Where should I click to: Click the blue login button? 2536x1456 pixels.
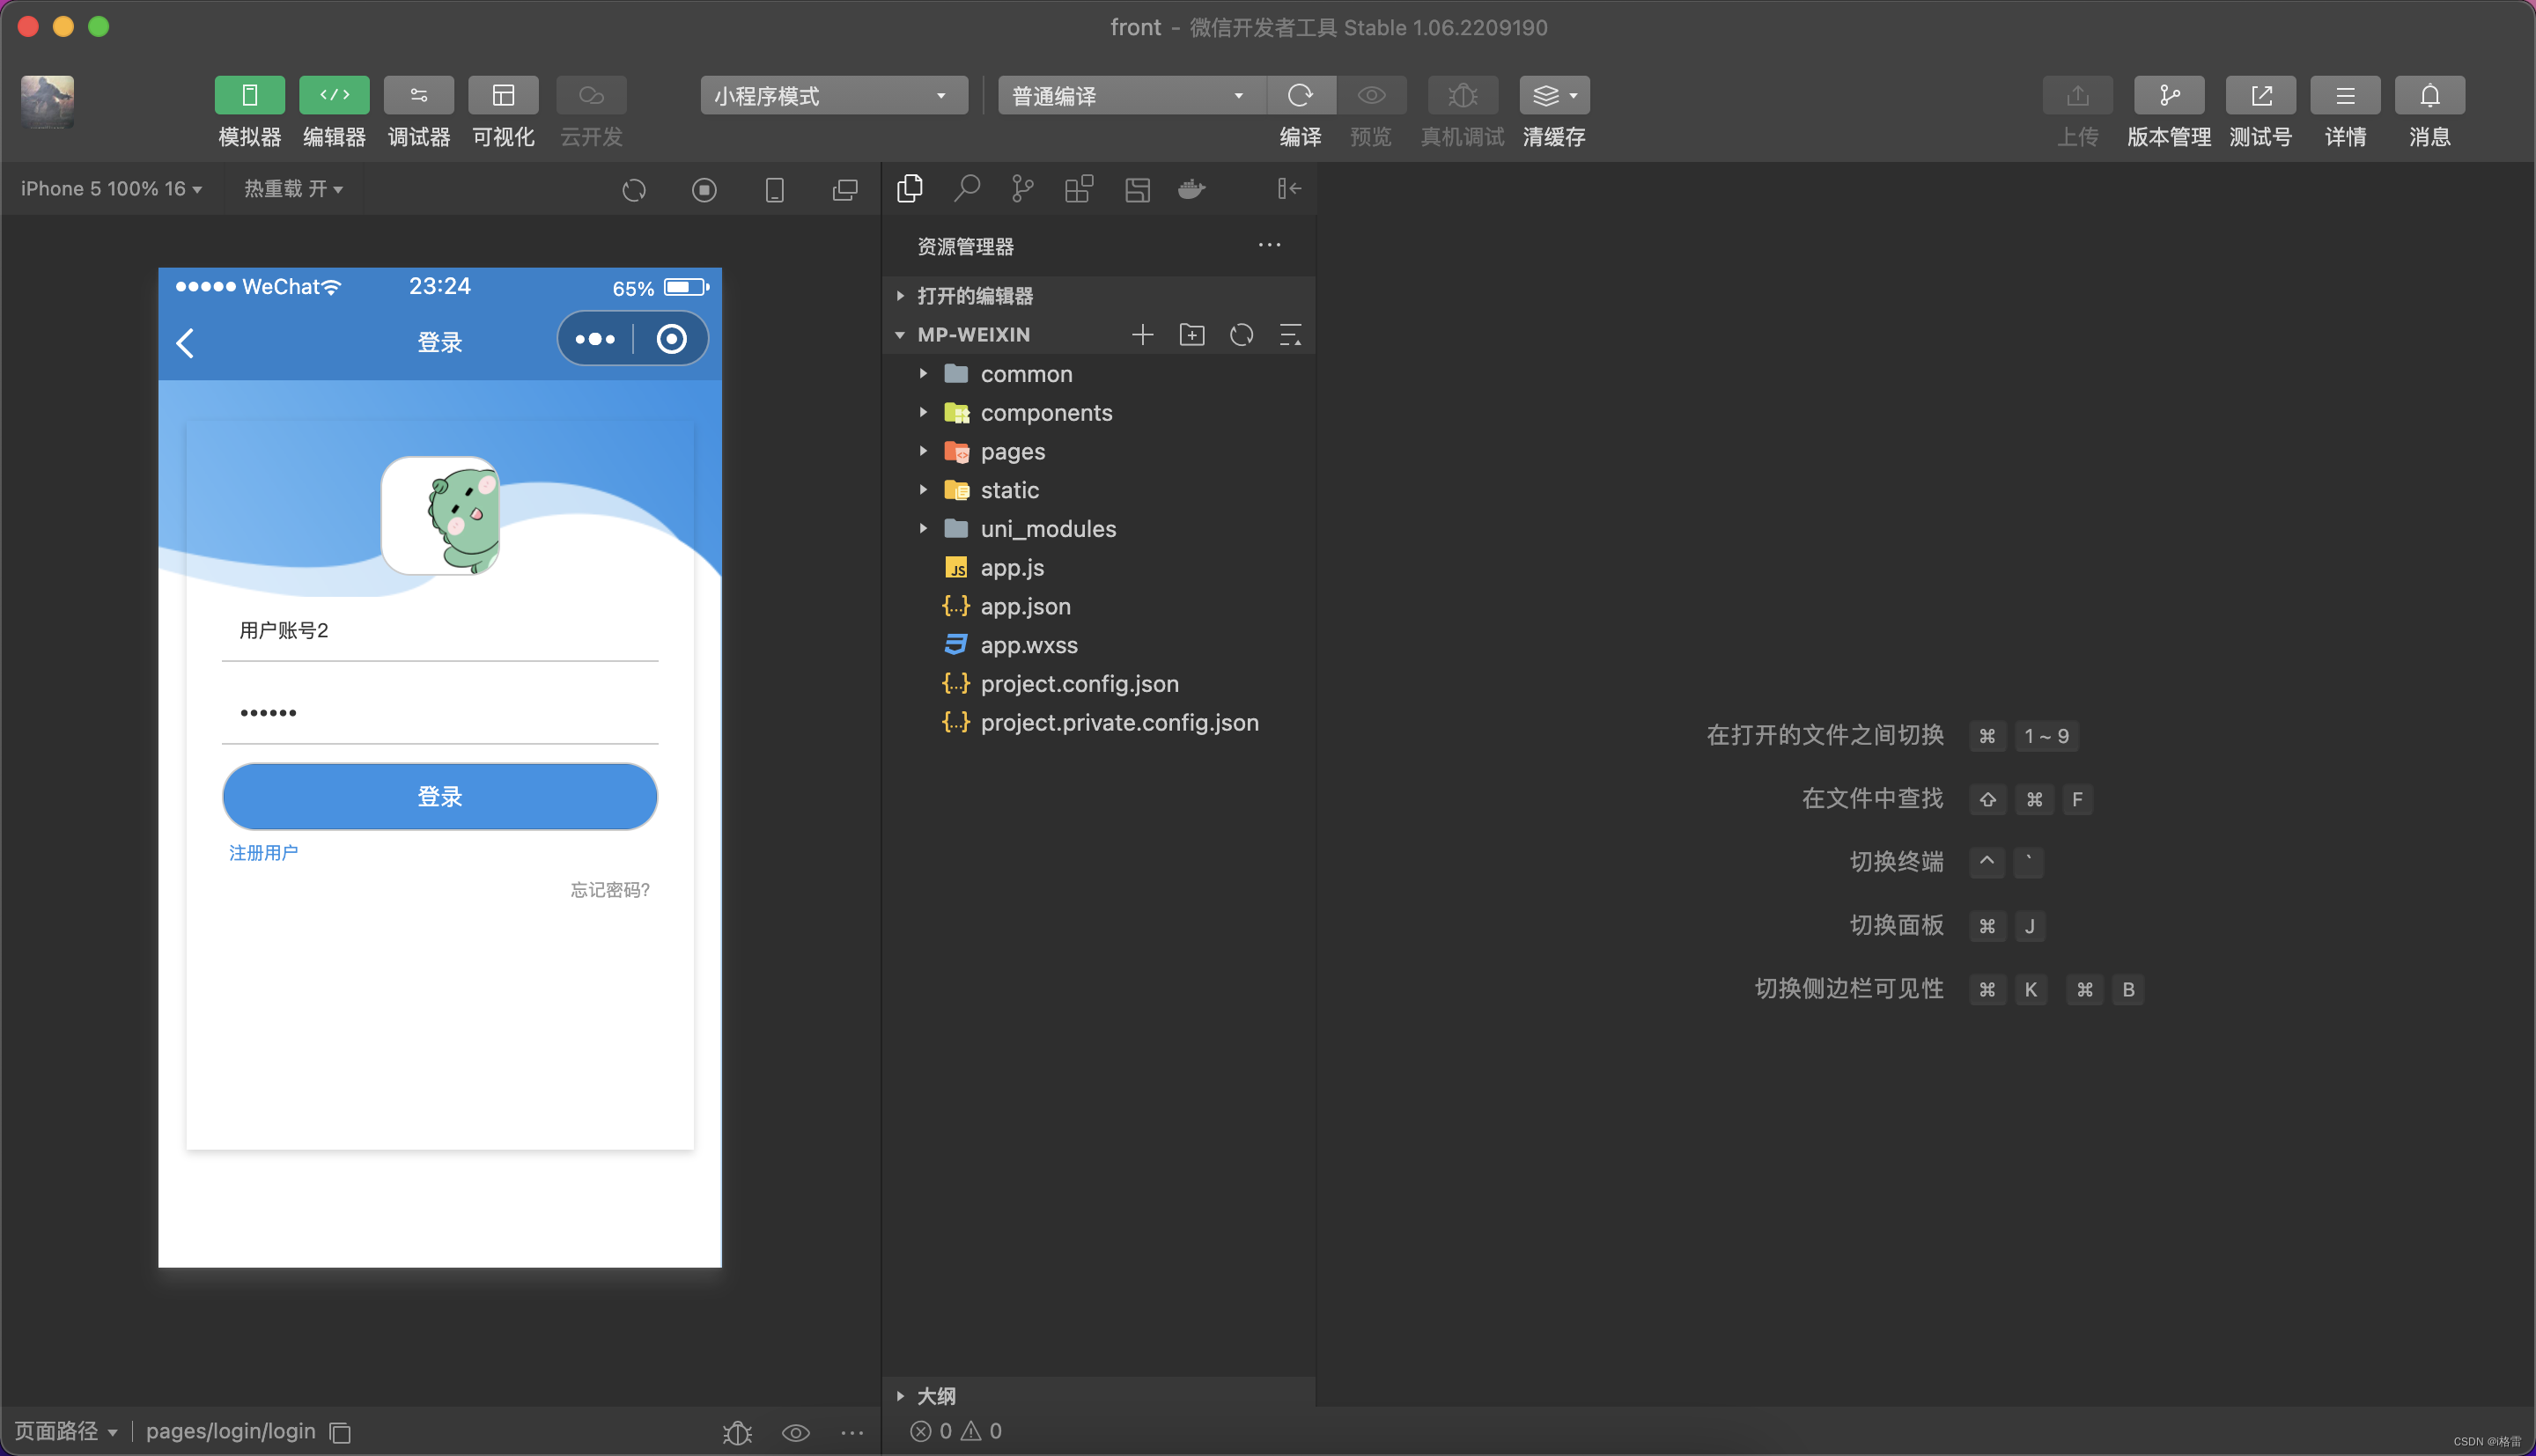(440, 797)
